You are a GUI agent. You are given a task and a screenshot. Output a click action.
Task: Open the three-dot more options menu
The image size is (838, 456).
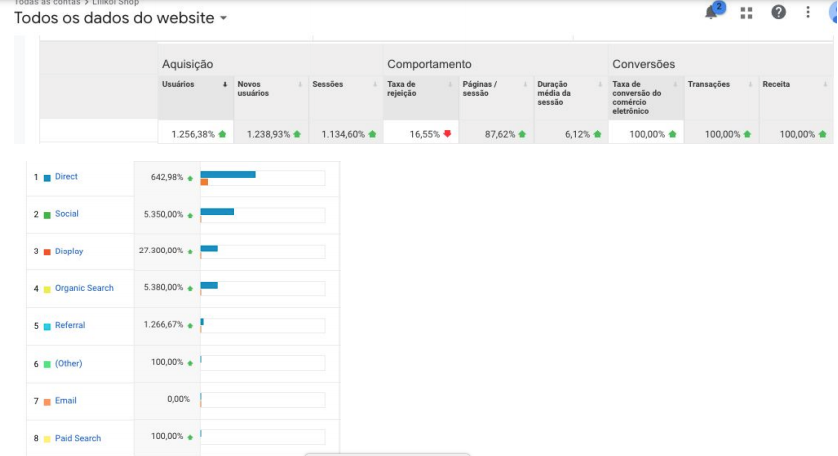808,12
